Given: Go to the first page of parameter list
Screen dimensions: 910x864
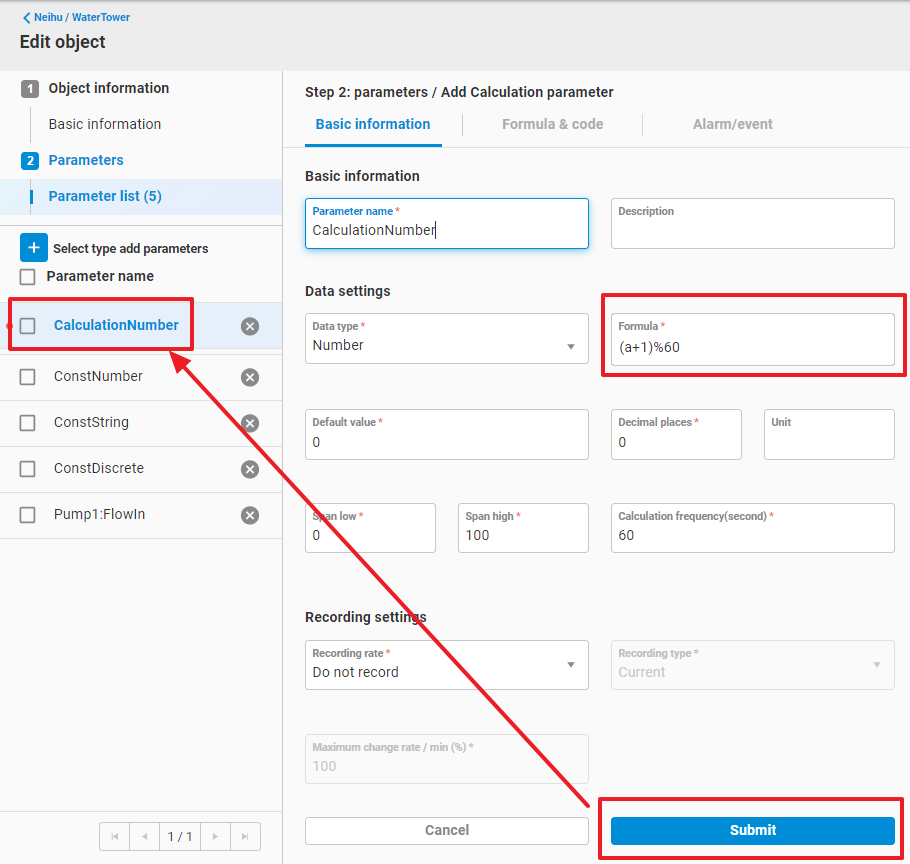Looking at the screenshot, I should (114, 836).
